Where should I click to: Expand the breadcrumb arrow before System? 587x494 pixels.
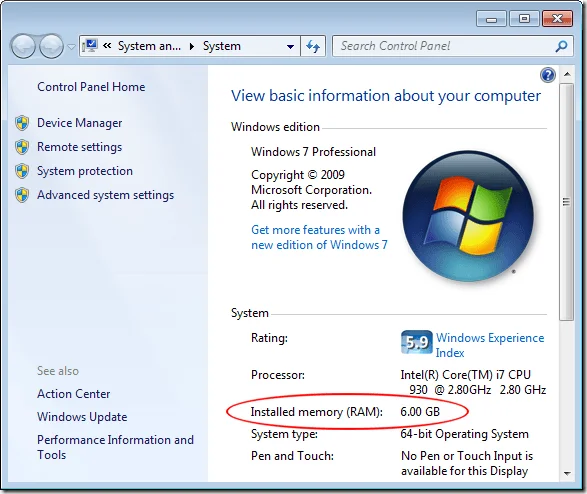click(192, 46)
